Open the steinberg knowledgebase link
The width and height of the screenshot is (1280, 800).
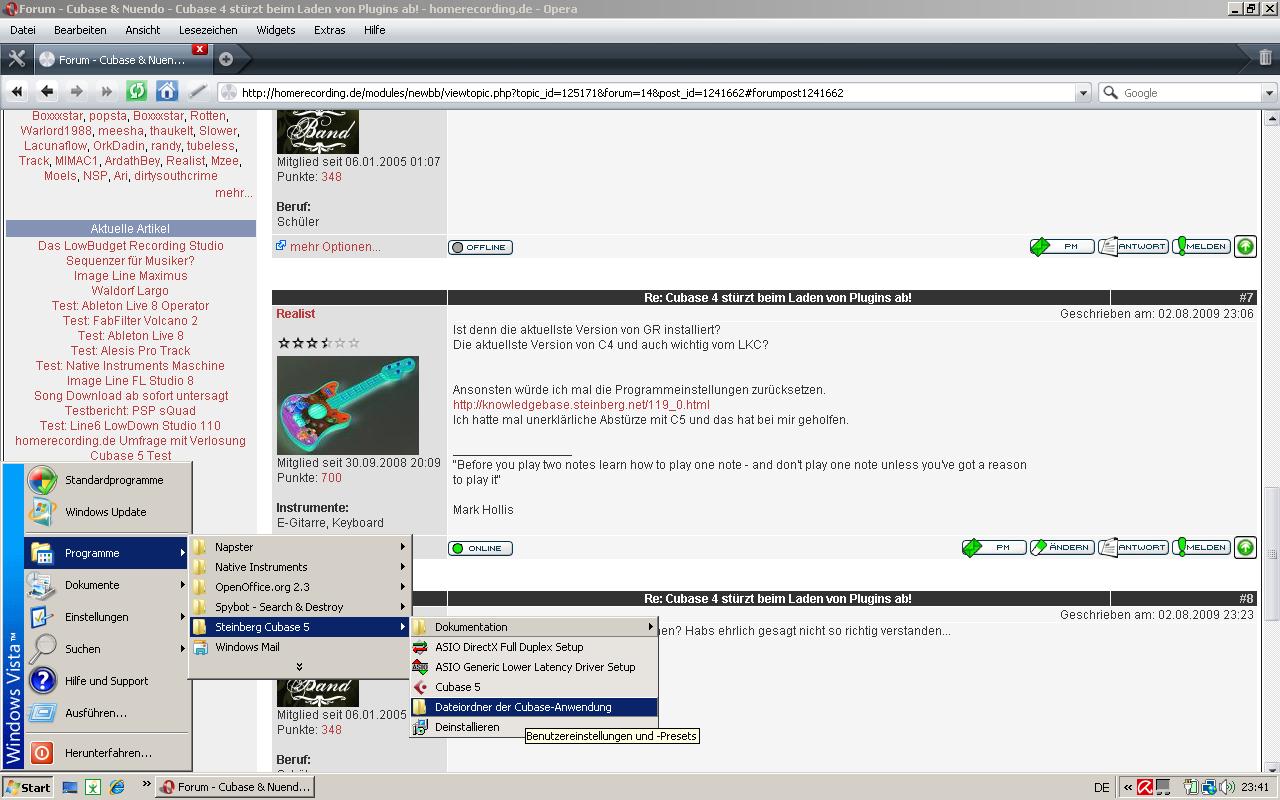coord(581,405)
